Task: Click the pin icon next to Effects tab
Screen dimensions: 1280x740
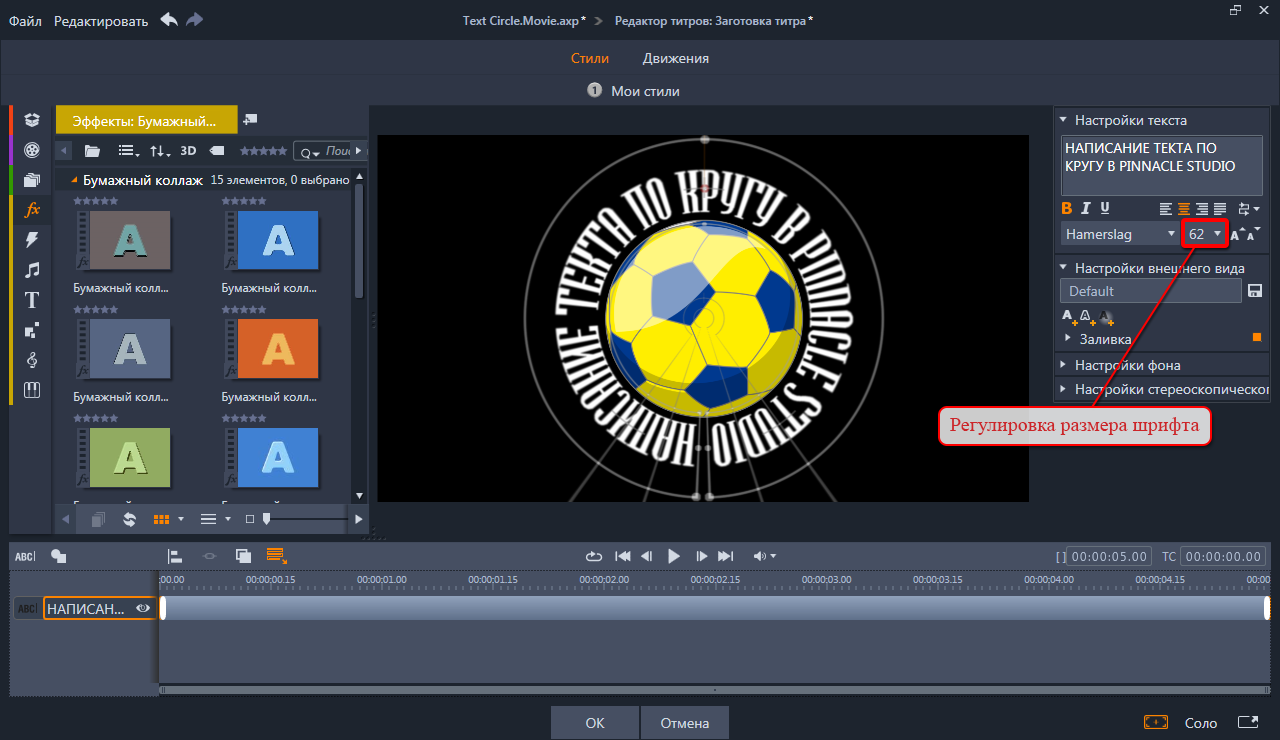Action: [x=250, y=119]
